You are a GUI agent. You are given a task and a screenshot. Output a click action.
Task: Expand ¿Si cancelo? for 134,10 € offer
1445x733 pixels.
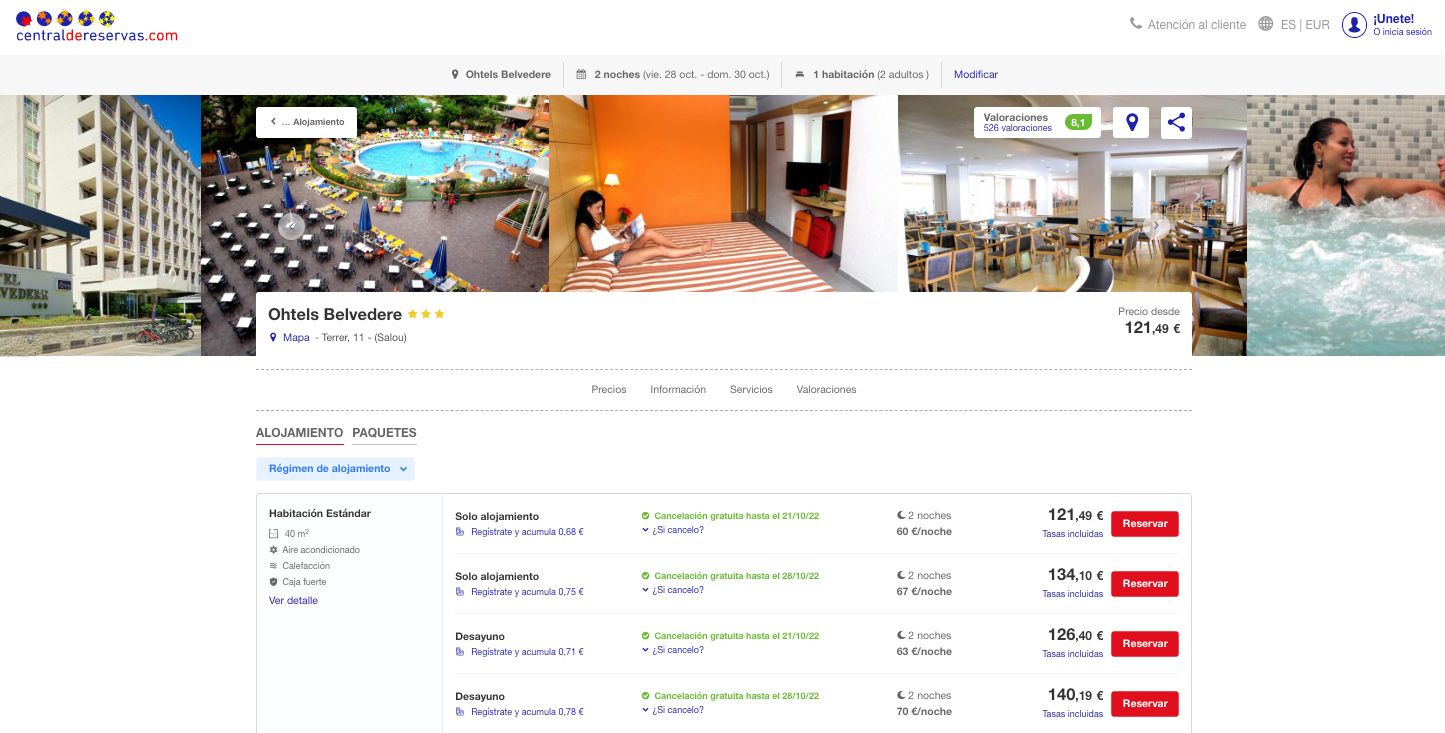pos(673,590)
